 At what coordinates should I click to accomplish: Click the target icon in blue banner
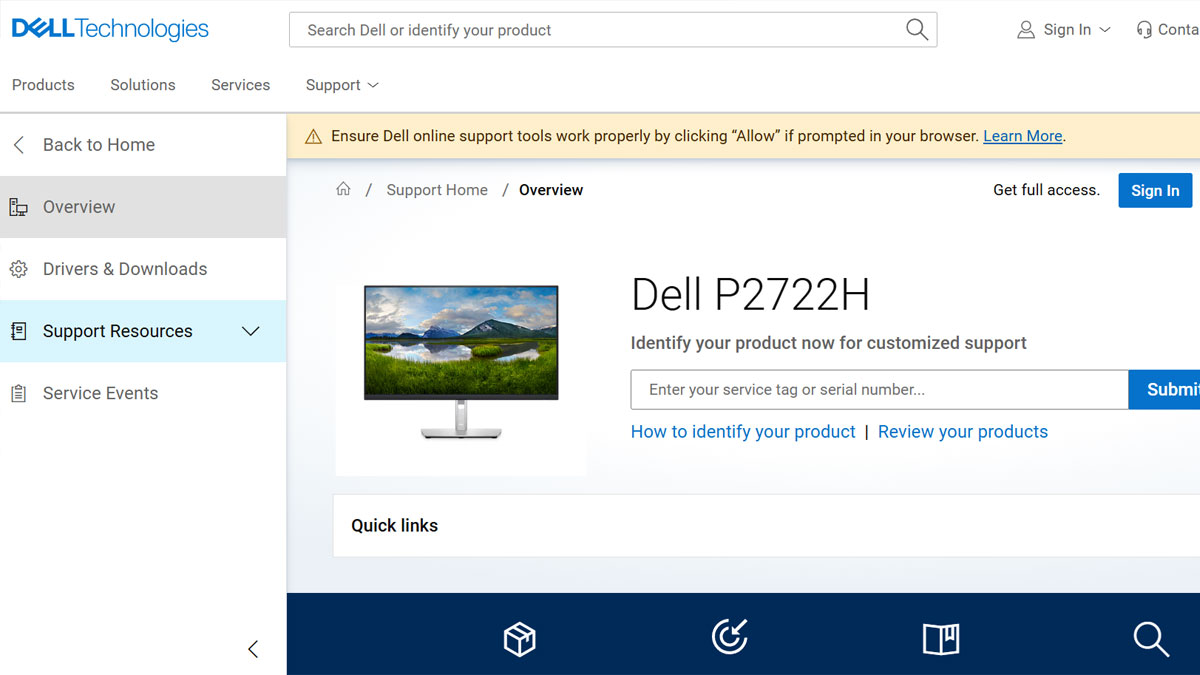click(x=730, y=637)
